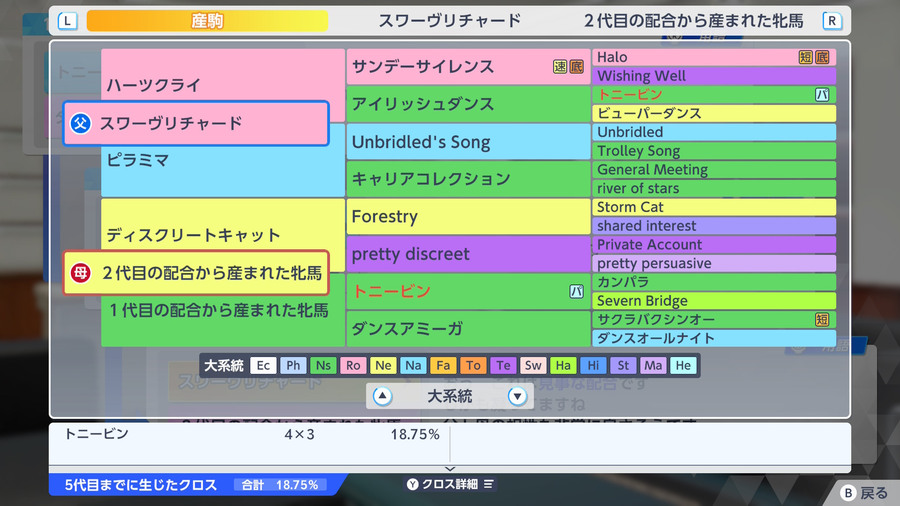Viewport: 900px width, 506px height.
Task: Click 底 badge on Halo row
Action: (x=822, y=57)
